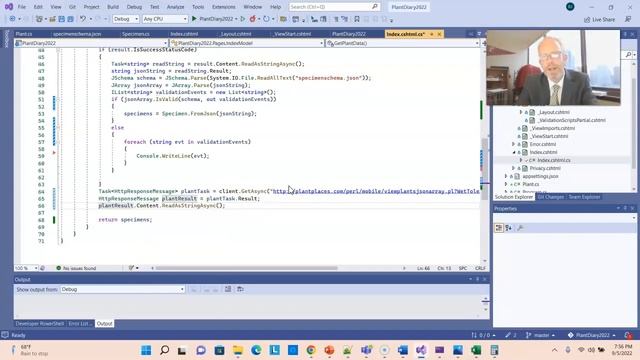Open the Debug configuration dropdown
640x360 pixels.
pyautogui.click(x=126, y=19)
